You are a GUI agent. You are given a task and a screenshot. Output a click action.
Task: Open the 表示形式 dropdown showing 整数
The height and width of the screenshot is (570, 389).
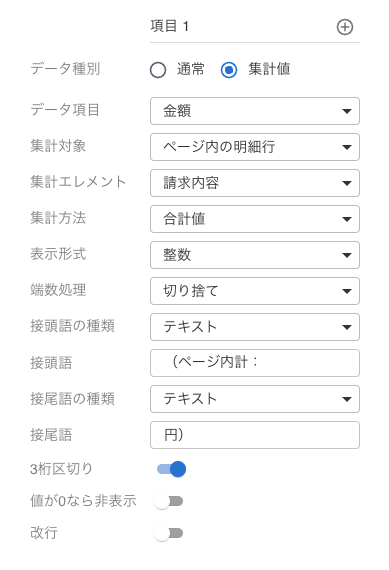255,255
